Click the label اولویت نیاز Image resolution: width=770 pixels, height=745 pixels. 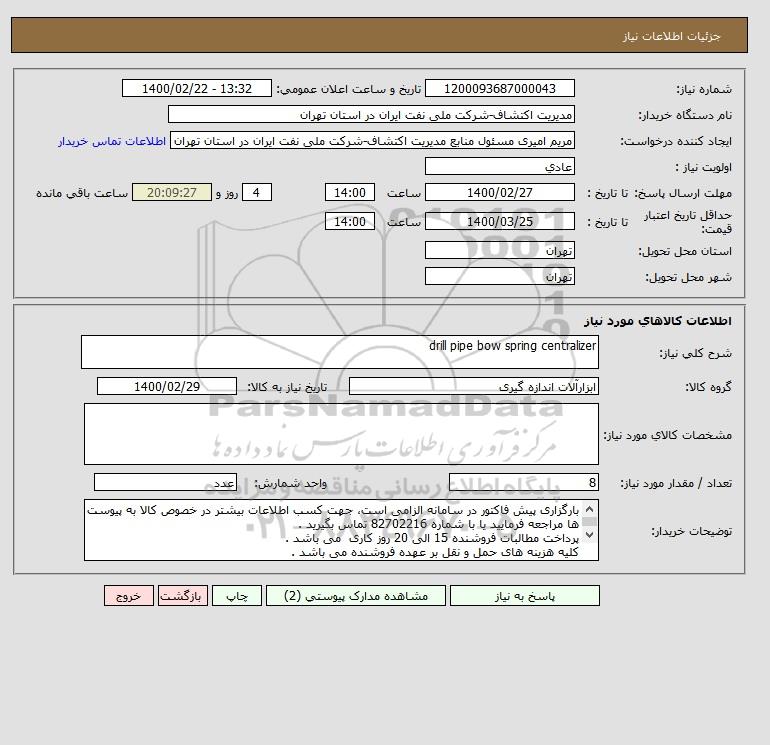703,167
